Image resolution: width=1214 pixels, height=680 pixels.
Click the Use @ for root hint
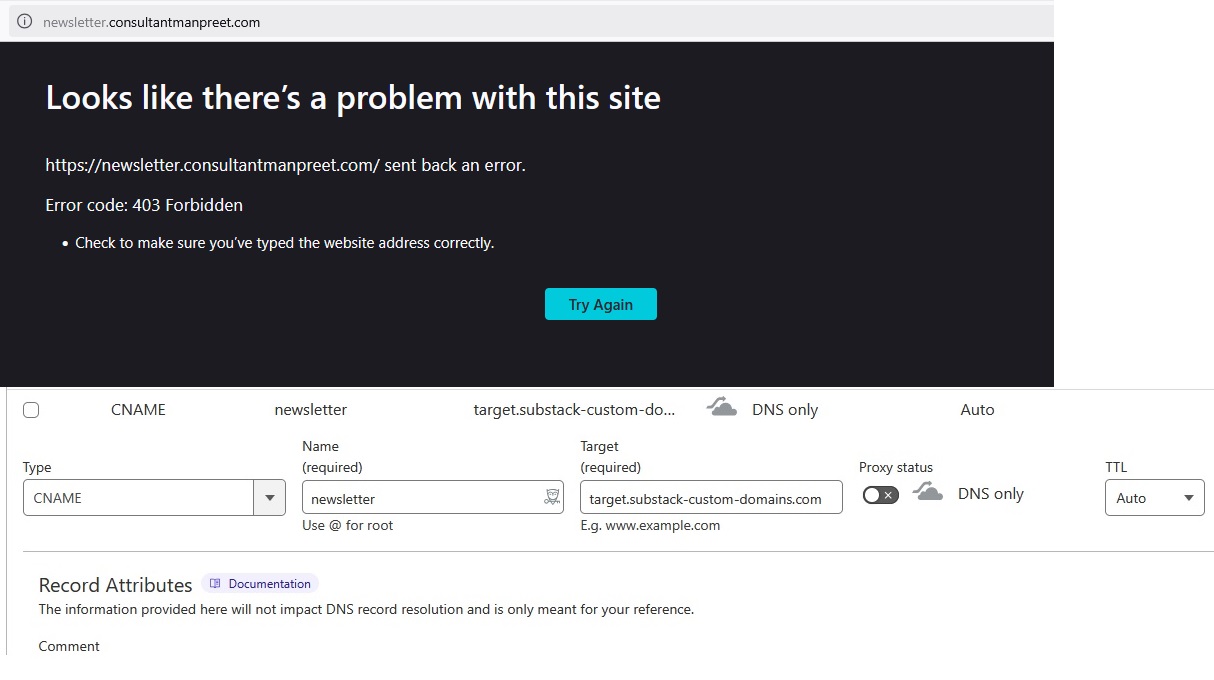pos(347,525)
